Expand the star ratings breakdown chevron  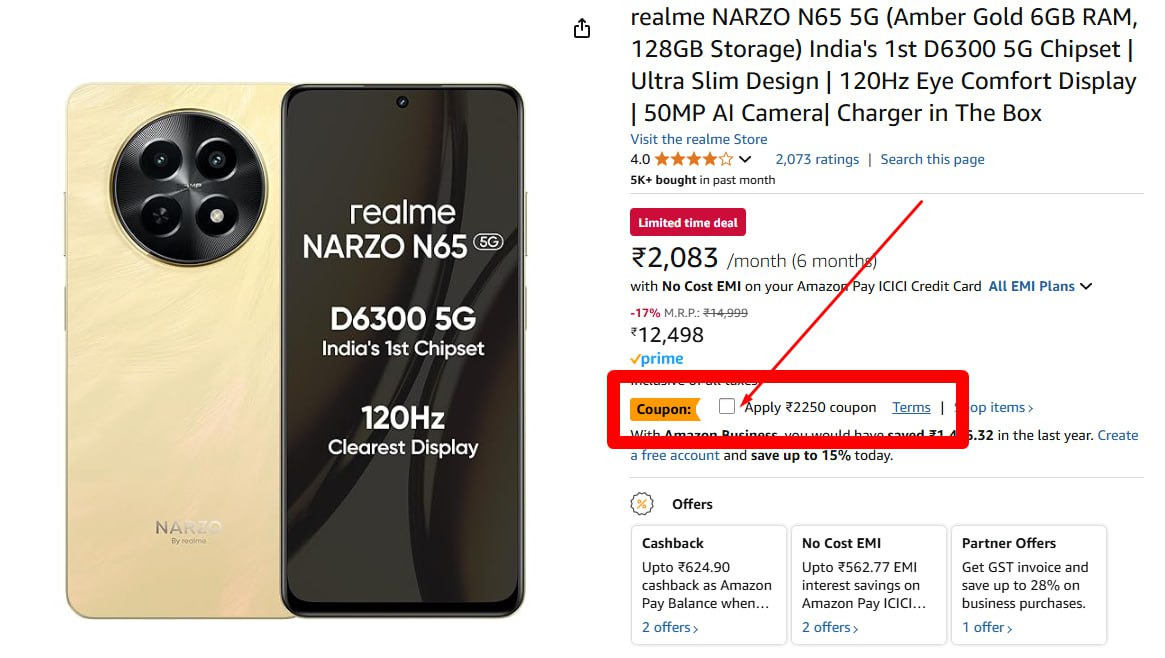(x=745, y=159)
